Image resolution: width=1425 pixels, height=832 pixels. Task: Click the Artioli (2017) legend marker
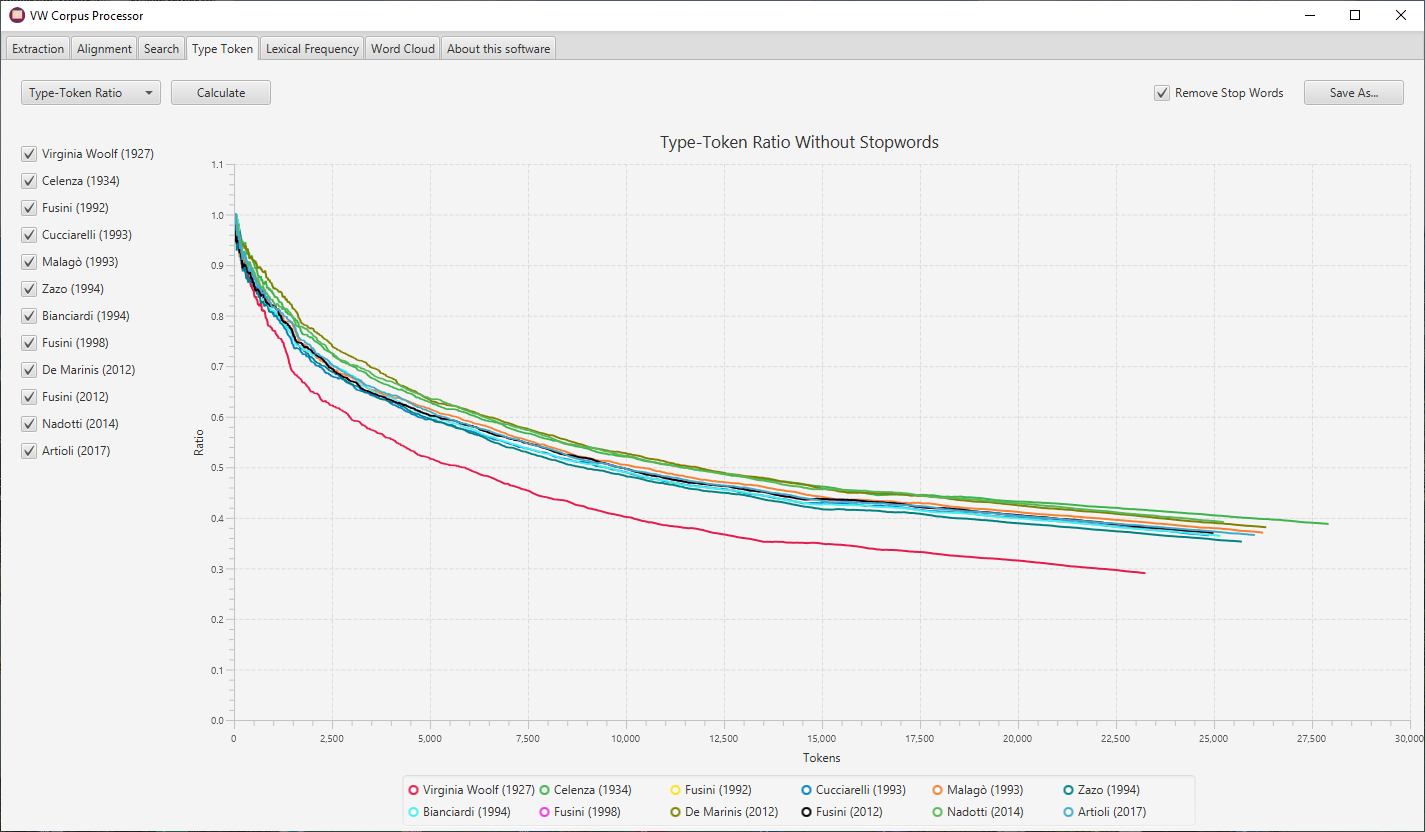pos(1069,812)
